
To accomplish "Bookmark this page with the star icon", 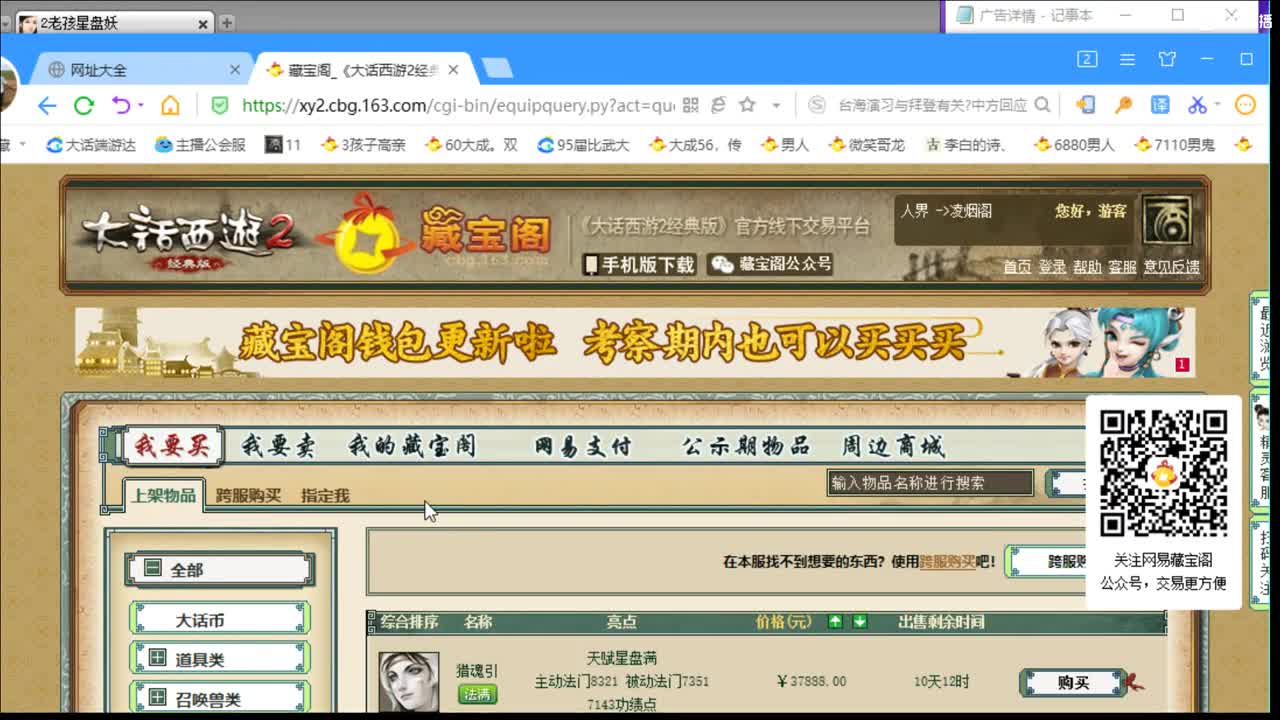I will tap(747, 105).
